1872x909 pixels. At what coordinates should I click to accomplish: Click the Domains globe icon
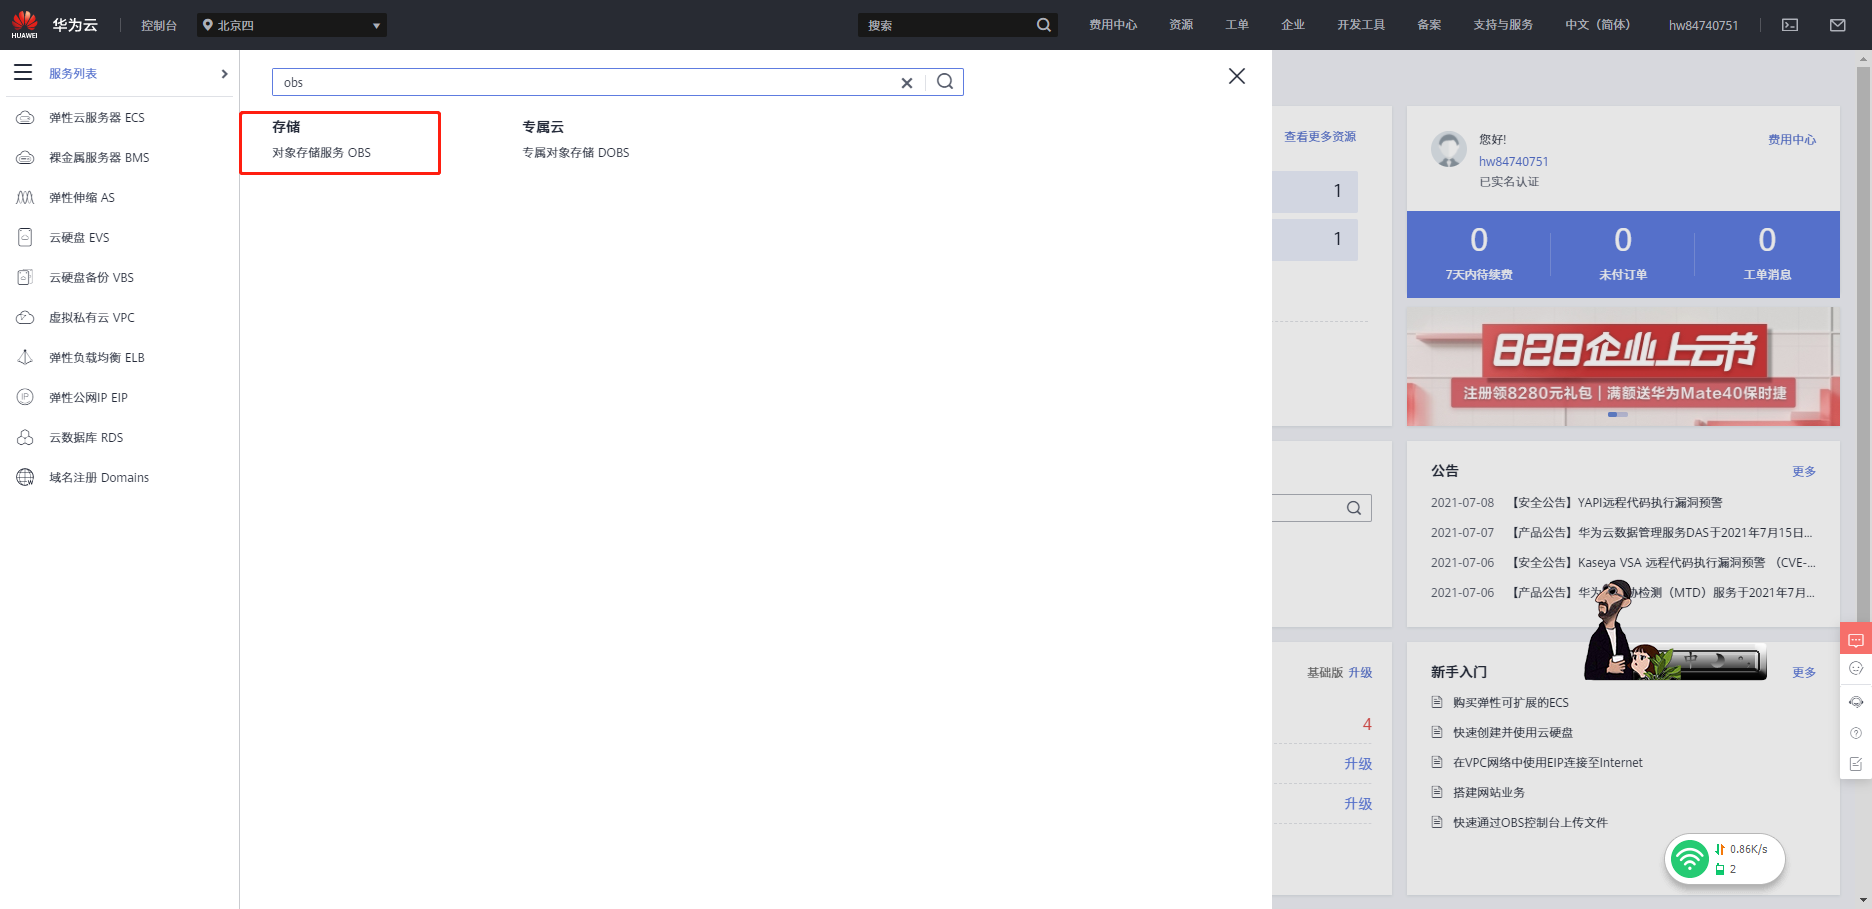[x=25, y=478]
